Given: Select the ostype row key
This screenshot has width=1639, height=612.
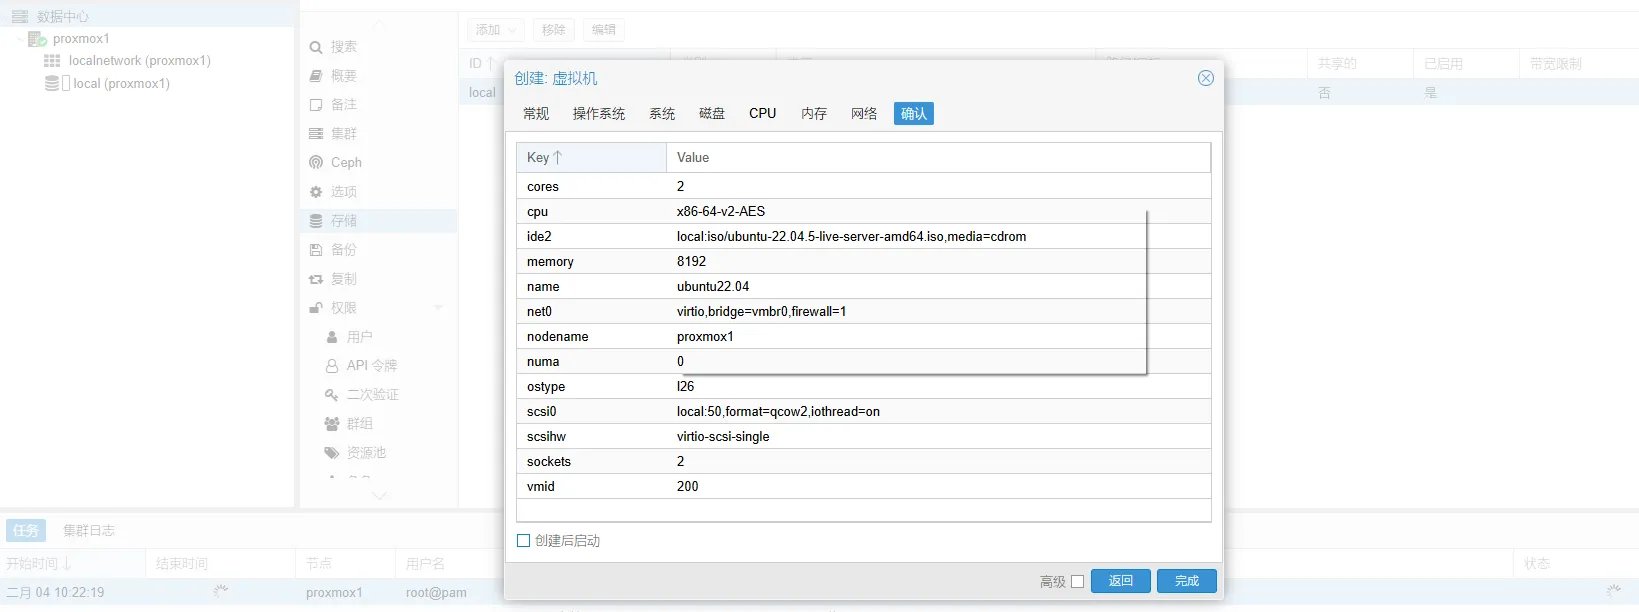Looking at the screenshot, I should [x=546, y=387].
